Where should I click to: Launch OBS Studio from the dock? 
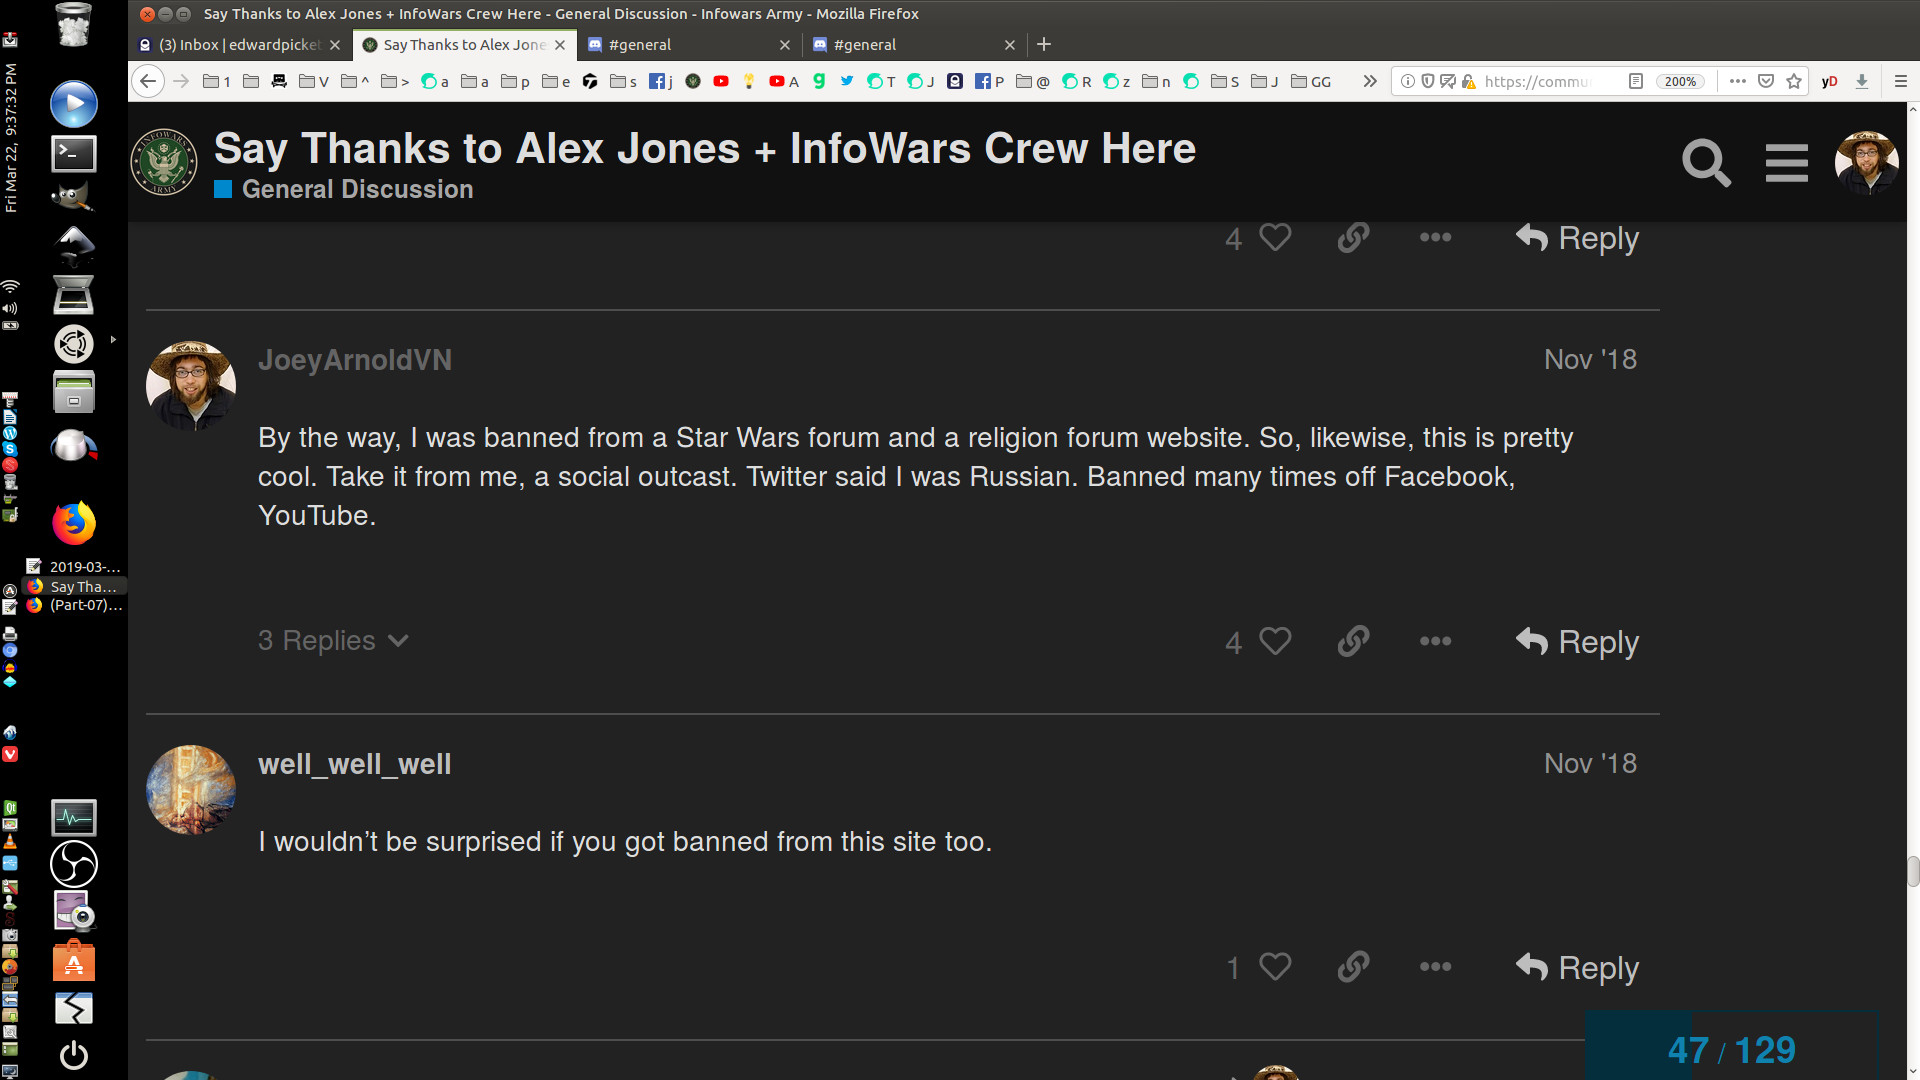tap(74, 864)
